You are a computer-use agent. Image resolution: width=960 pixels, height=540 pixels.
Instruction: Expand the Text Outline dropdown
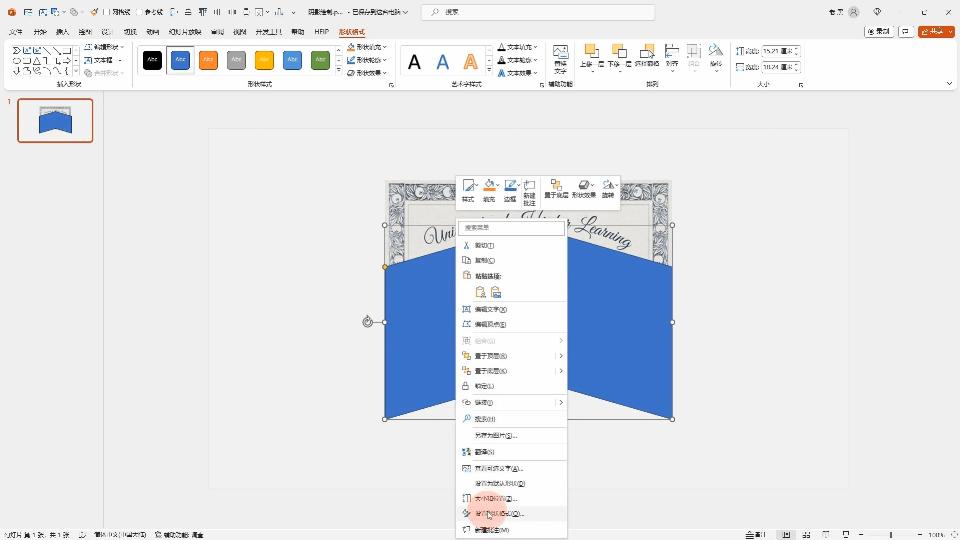tap(518, 60)
